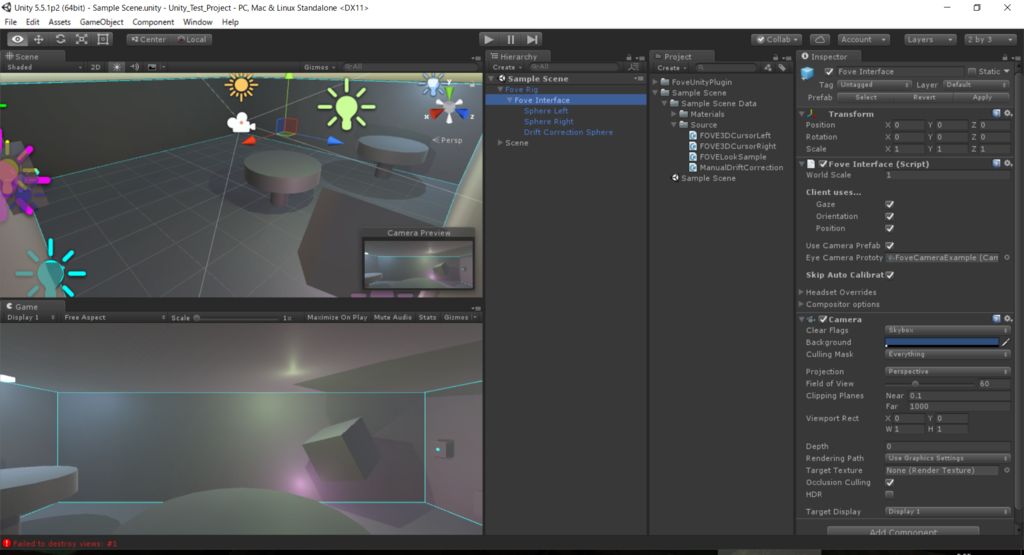Click the Collab button
Viewport: 1024px width, 555px height.
tap(776, 39)
